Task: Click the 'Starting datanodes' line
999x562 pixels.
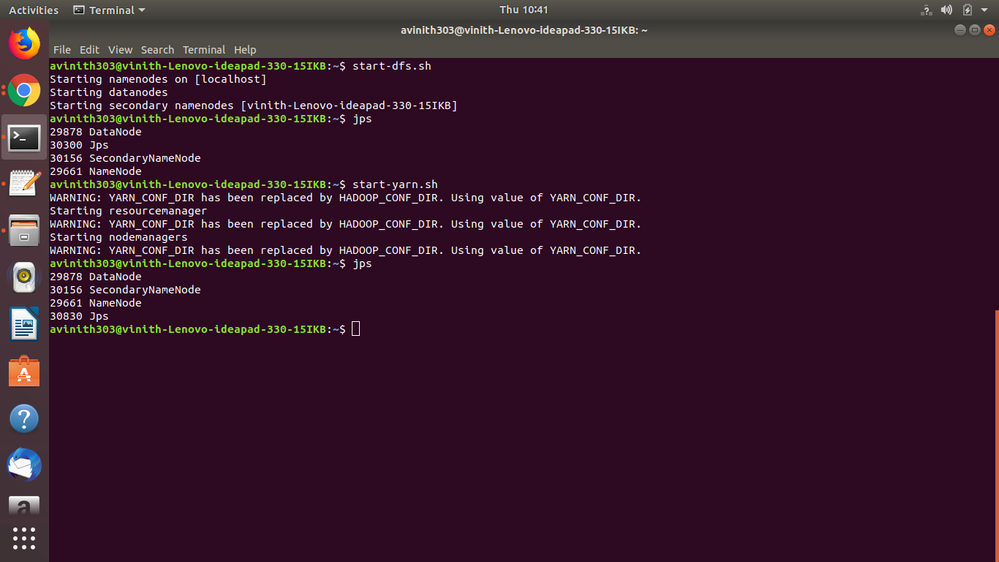Action: (x=109, y=92)
